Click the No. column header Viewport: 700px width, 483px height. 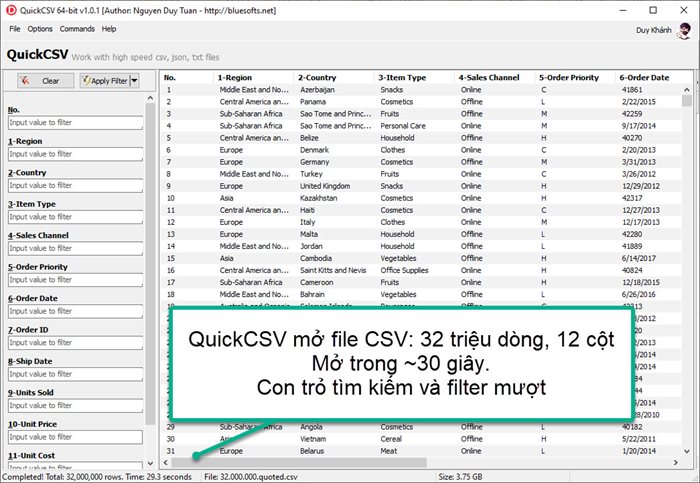[x=187, y=78]
